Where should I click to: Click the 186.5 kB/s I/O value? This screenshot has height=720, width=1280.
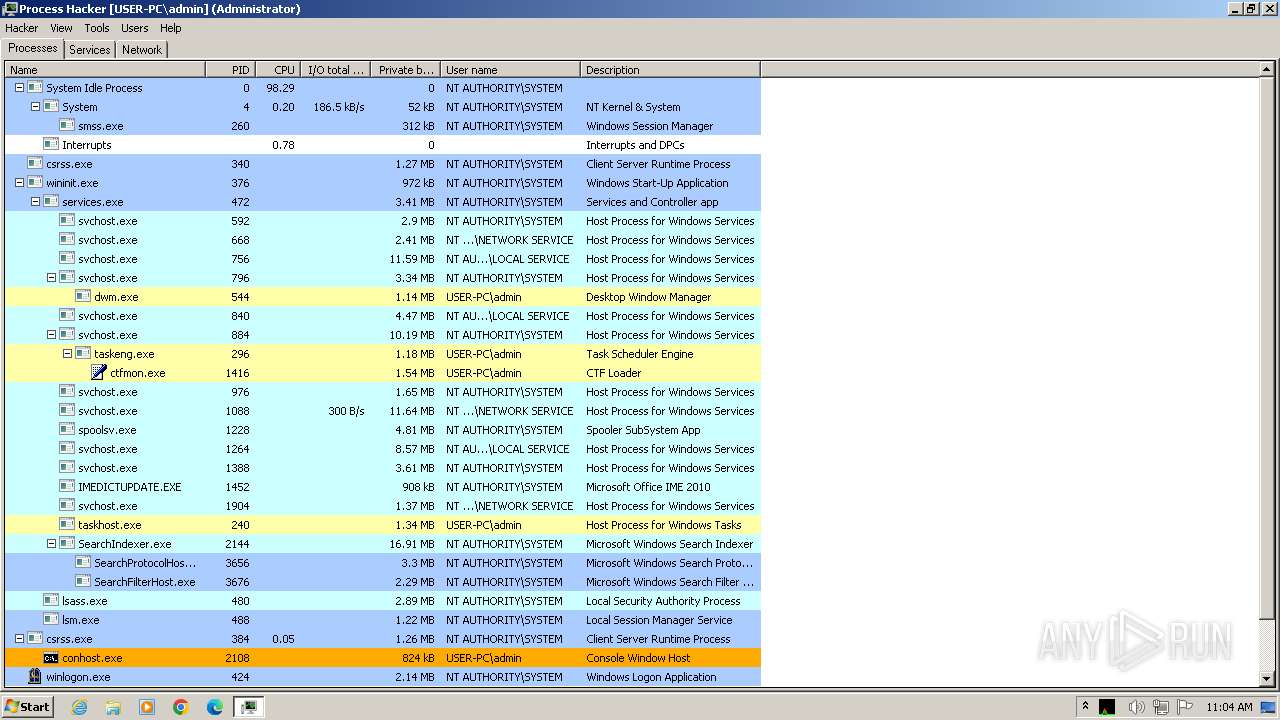point(339,107)
